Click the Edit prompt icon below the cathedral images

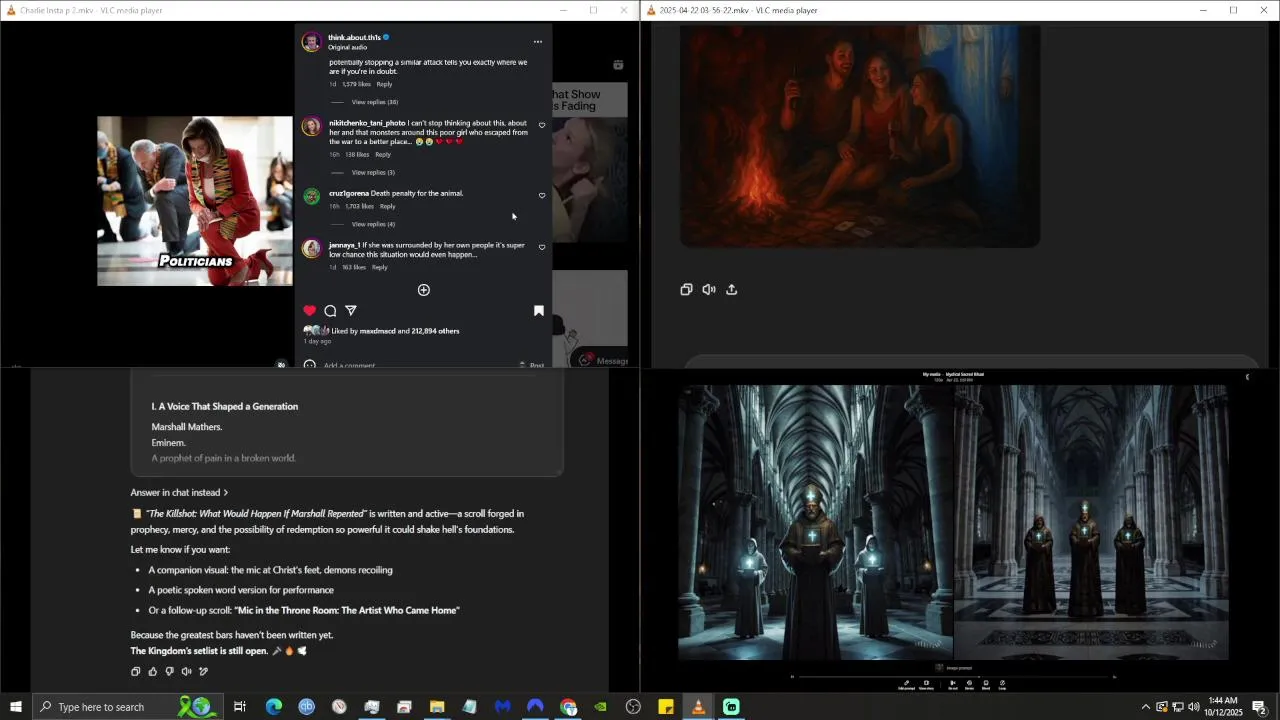pos(907,685)
